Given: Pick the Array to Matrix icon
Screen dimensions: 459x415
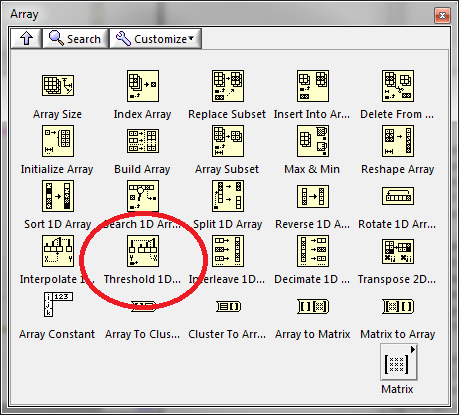Looking at the screenshot, I should 313,306.
